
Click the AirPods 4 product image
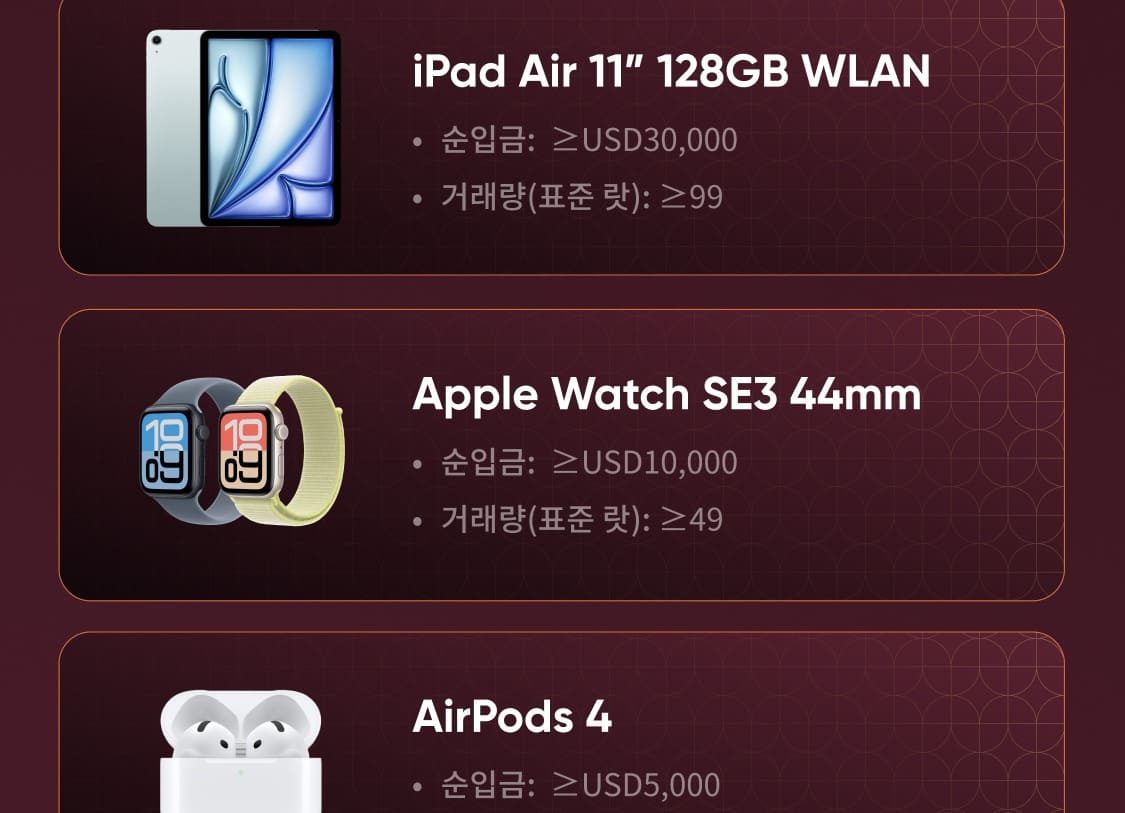[241, 751]
